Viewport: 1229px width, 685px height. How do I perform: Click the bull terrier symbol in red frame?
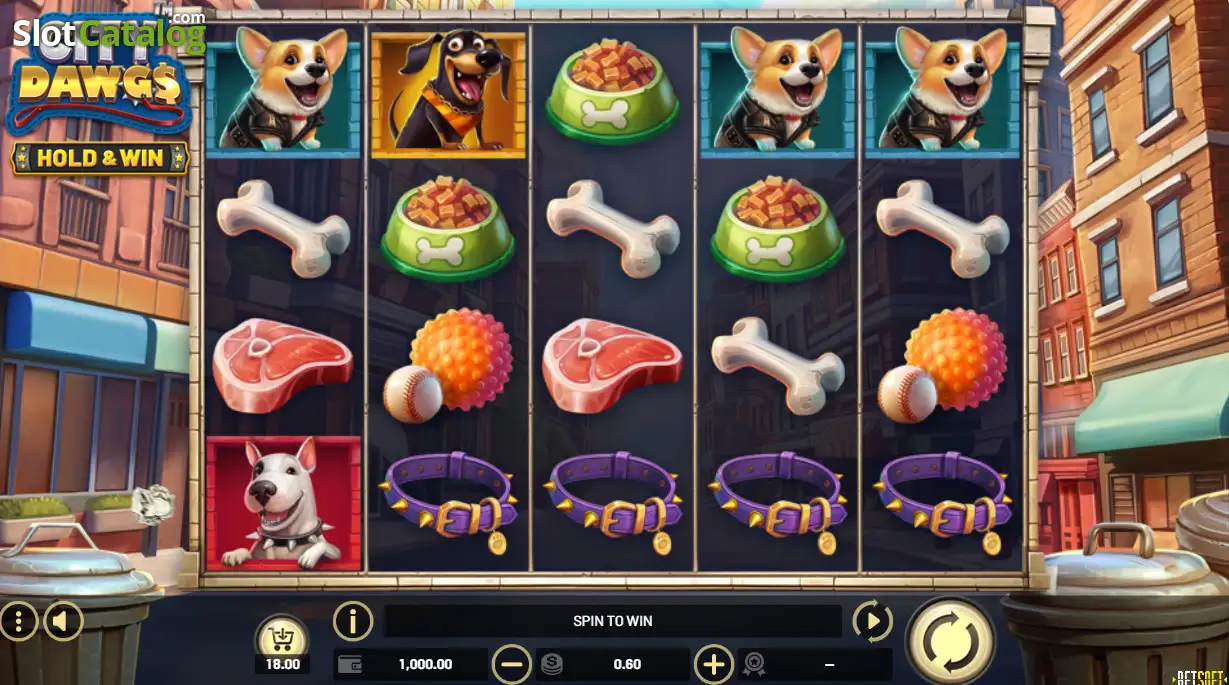[283, 502]
